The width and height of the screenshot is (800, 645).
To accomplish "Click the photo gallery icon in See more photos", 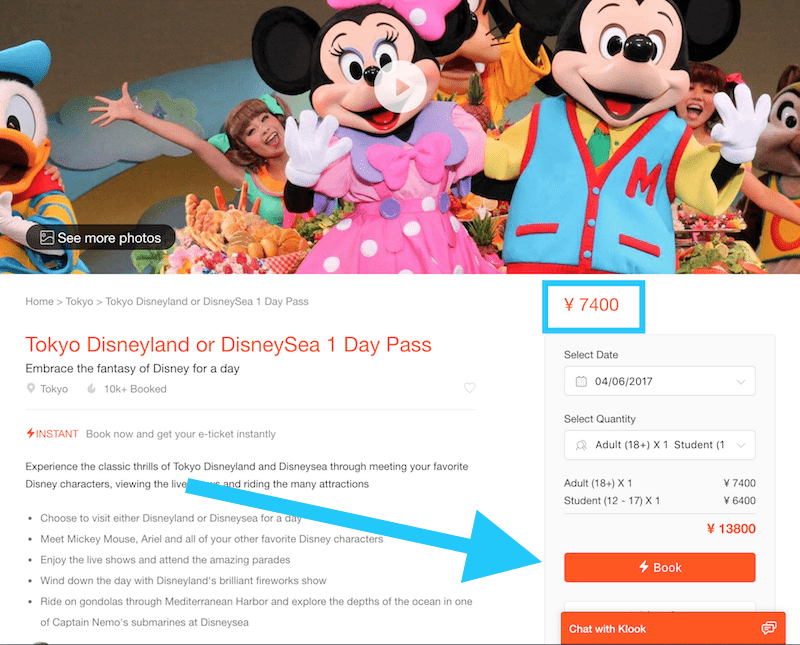I will [47, 238].
